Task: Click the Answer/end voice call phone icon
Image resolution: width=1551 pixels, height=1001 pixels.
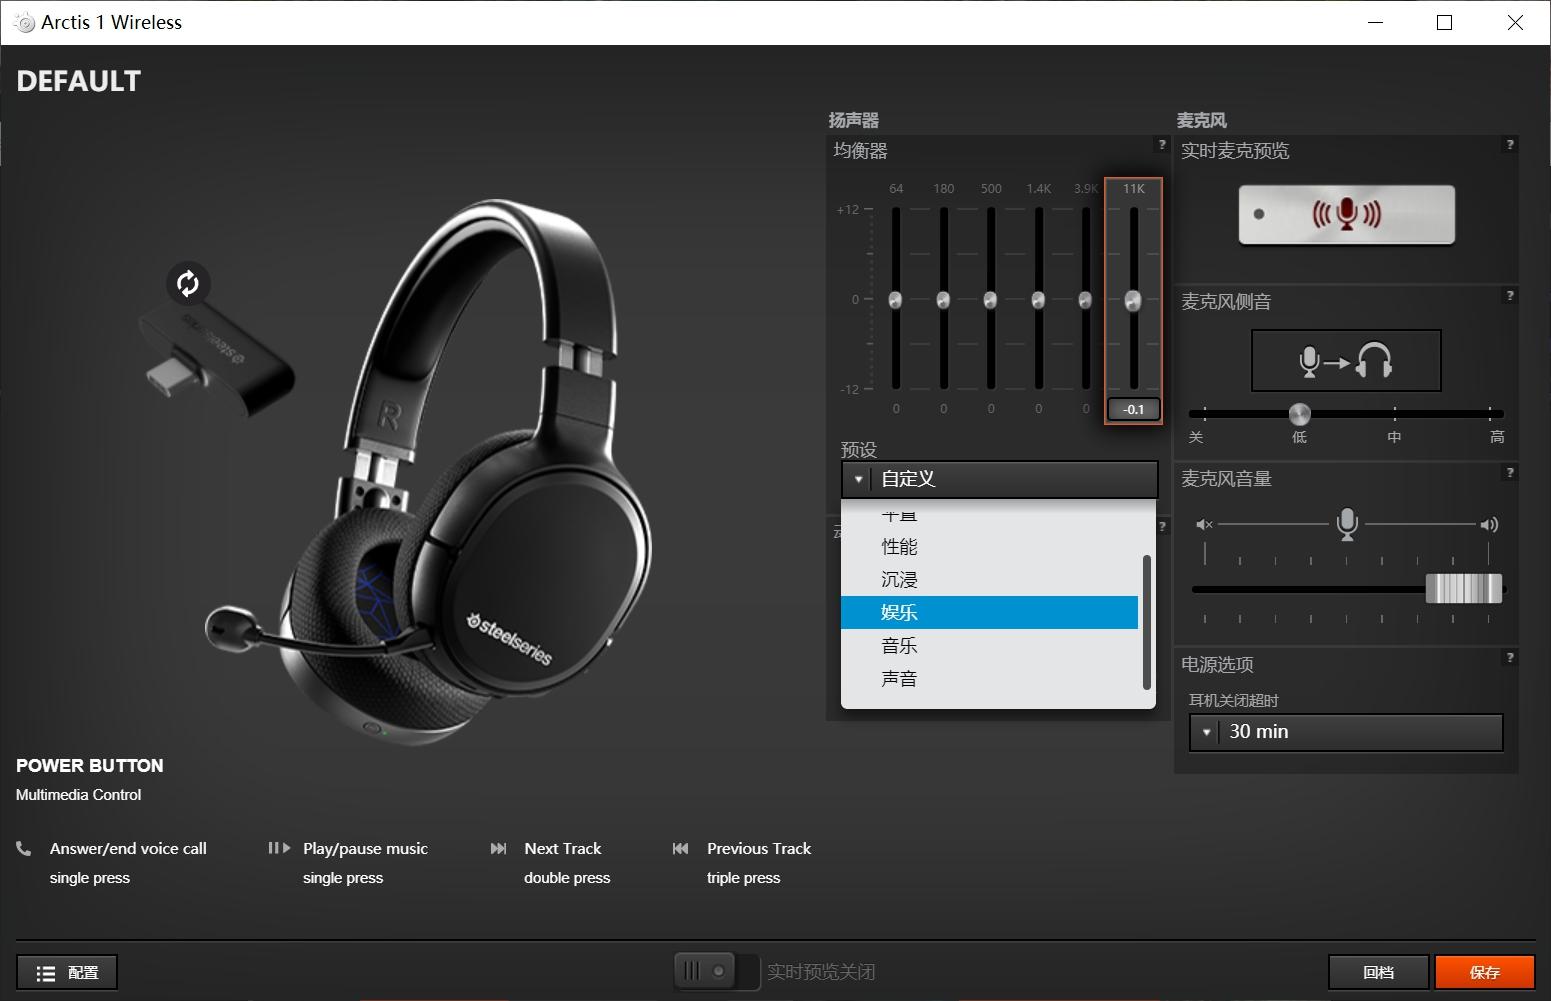Action: [23, 847]
